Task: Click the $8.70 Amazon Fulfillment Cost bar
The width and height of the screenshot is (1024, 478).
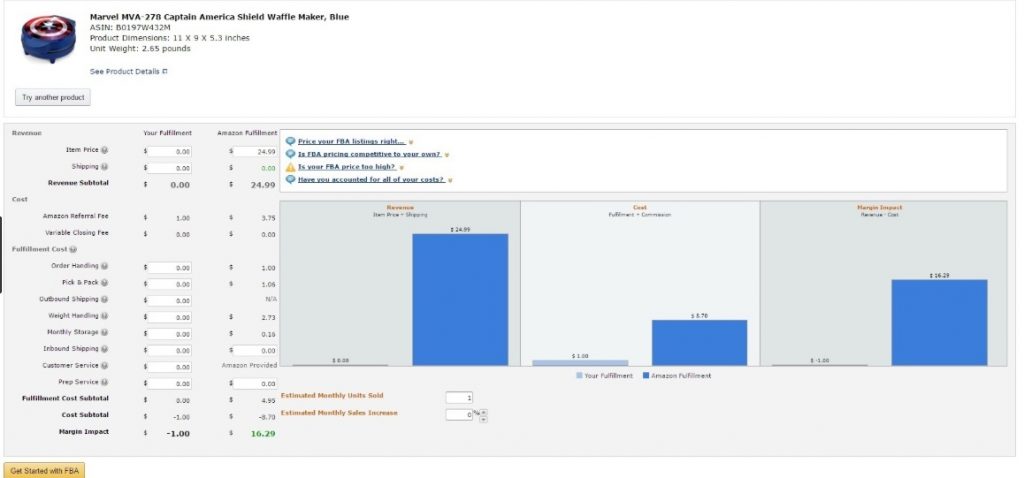Action: (x=699, y=343)
